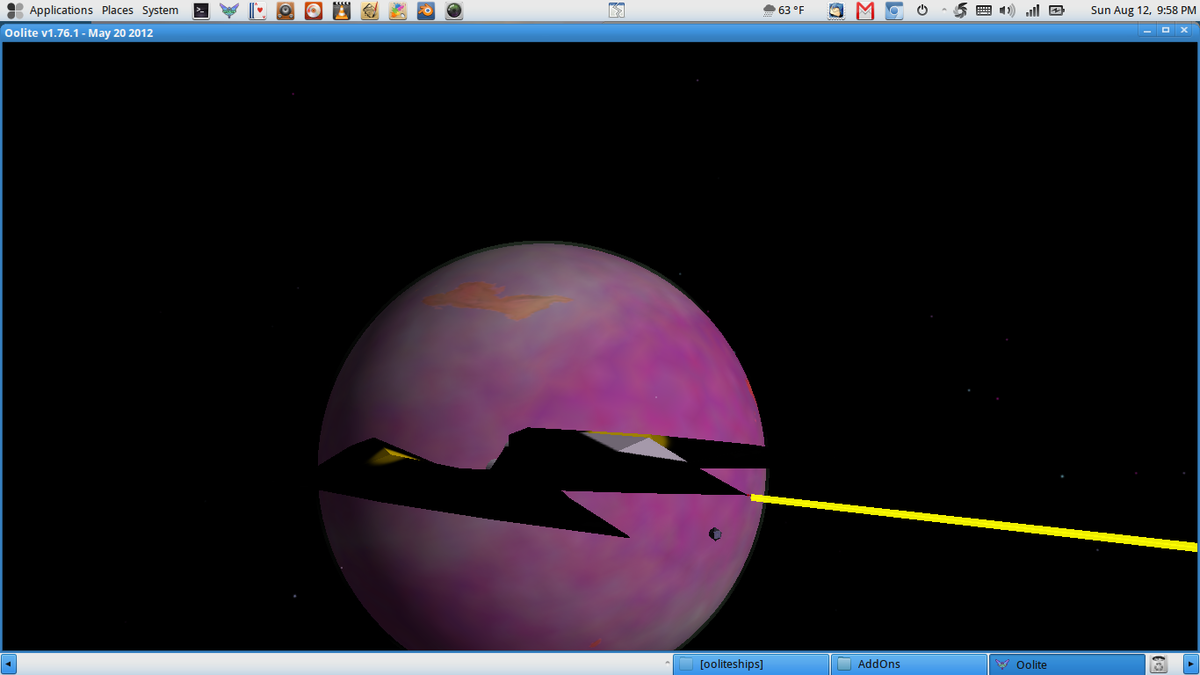Click the Gmail icon in the panel
This screenshot has width=1200, height=675.
click(865, 11)
